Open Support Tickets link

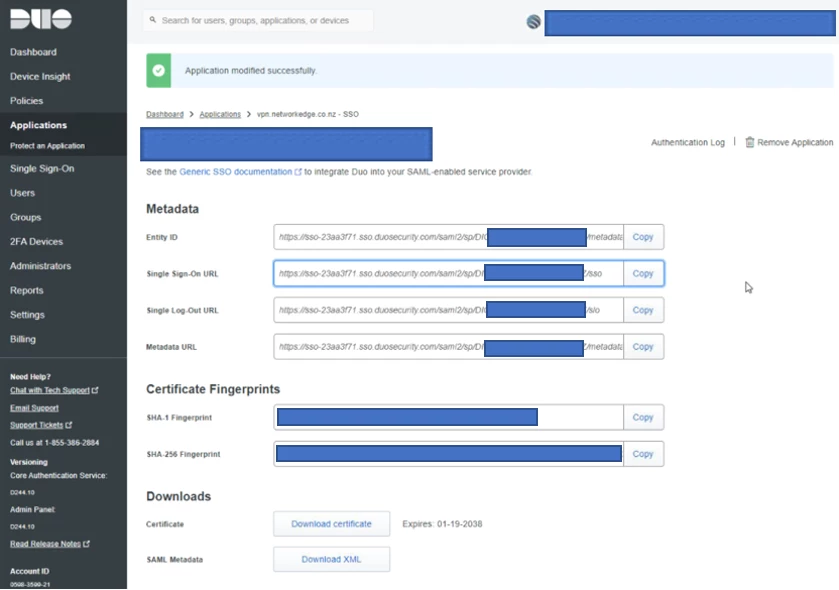[x=36, y=425]
